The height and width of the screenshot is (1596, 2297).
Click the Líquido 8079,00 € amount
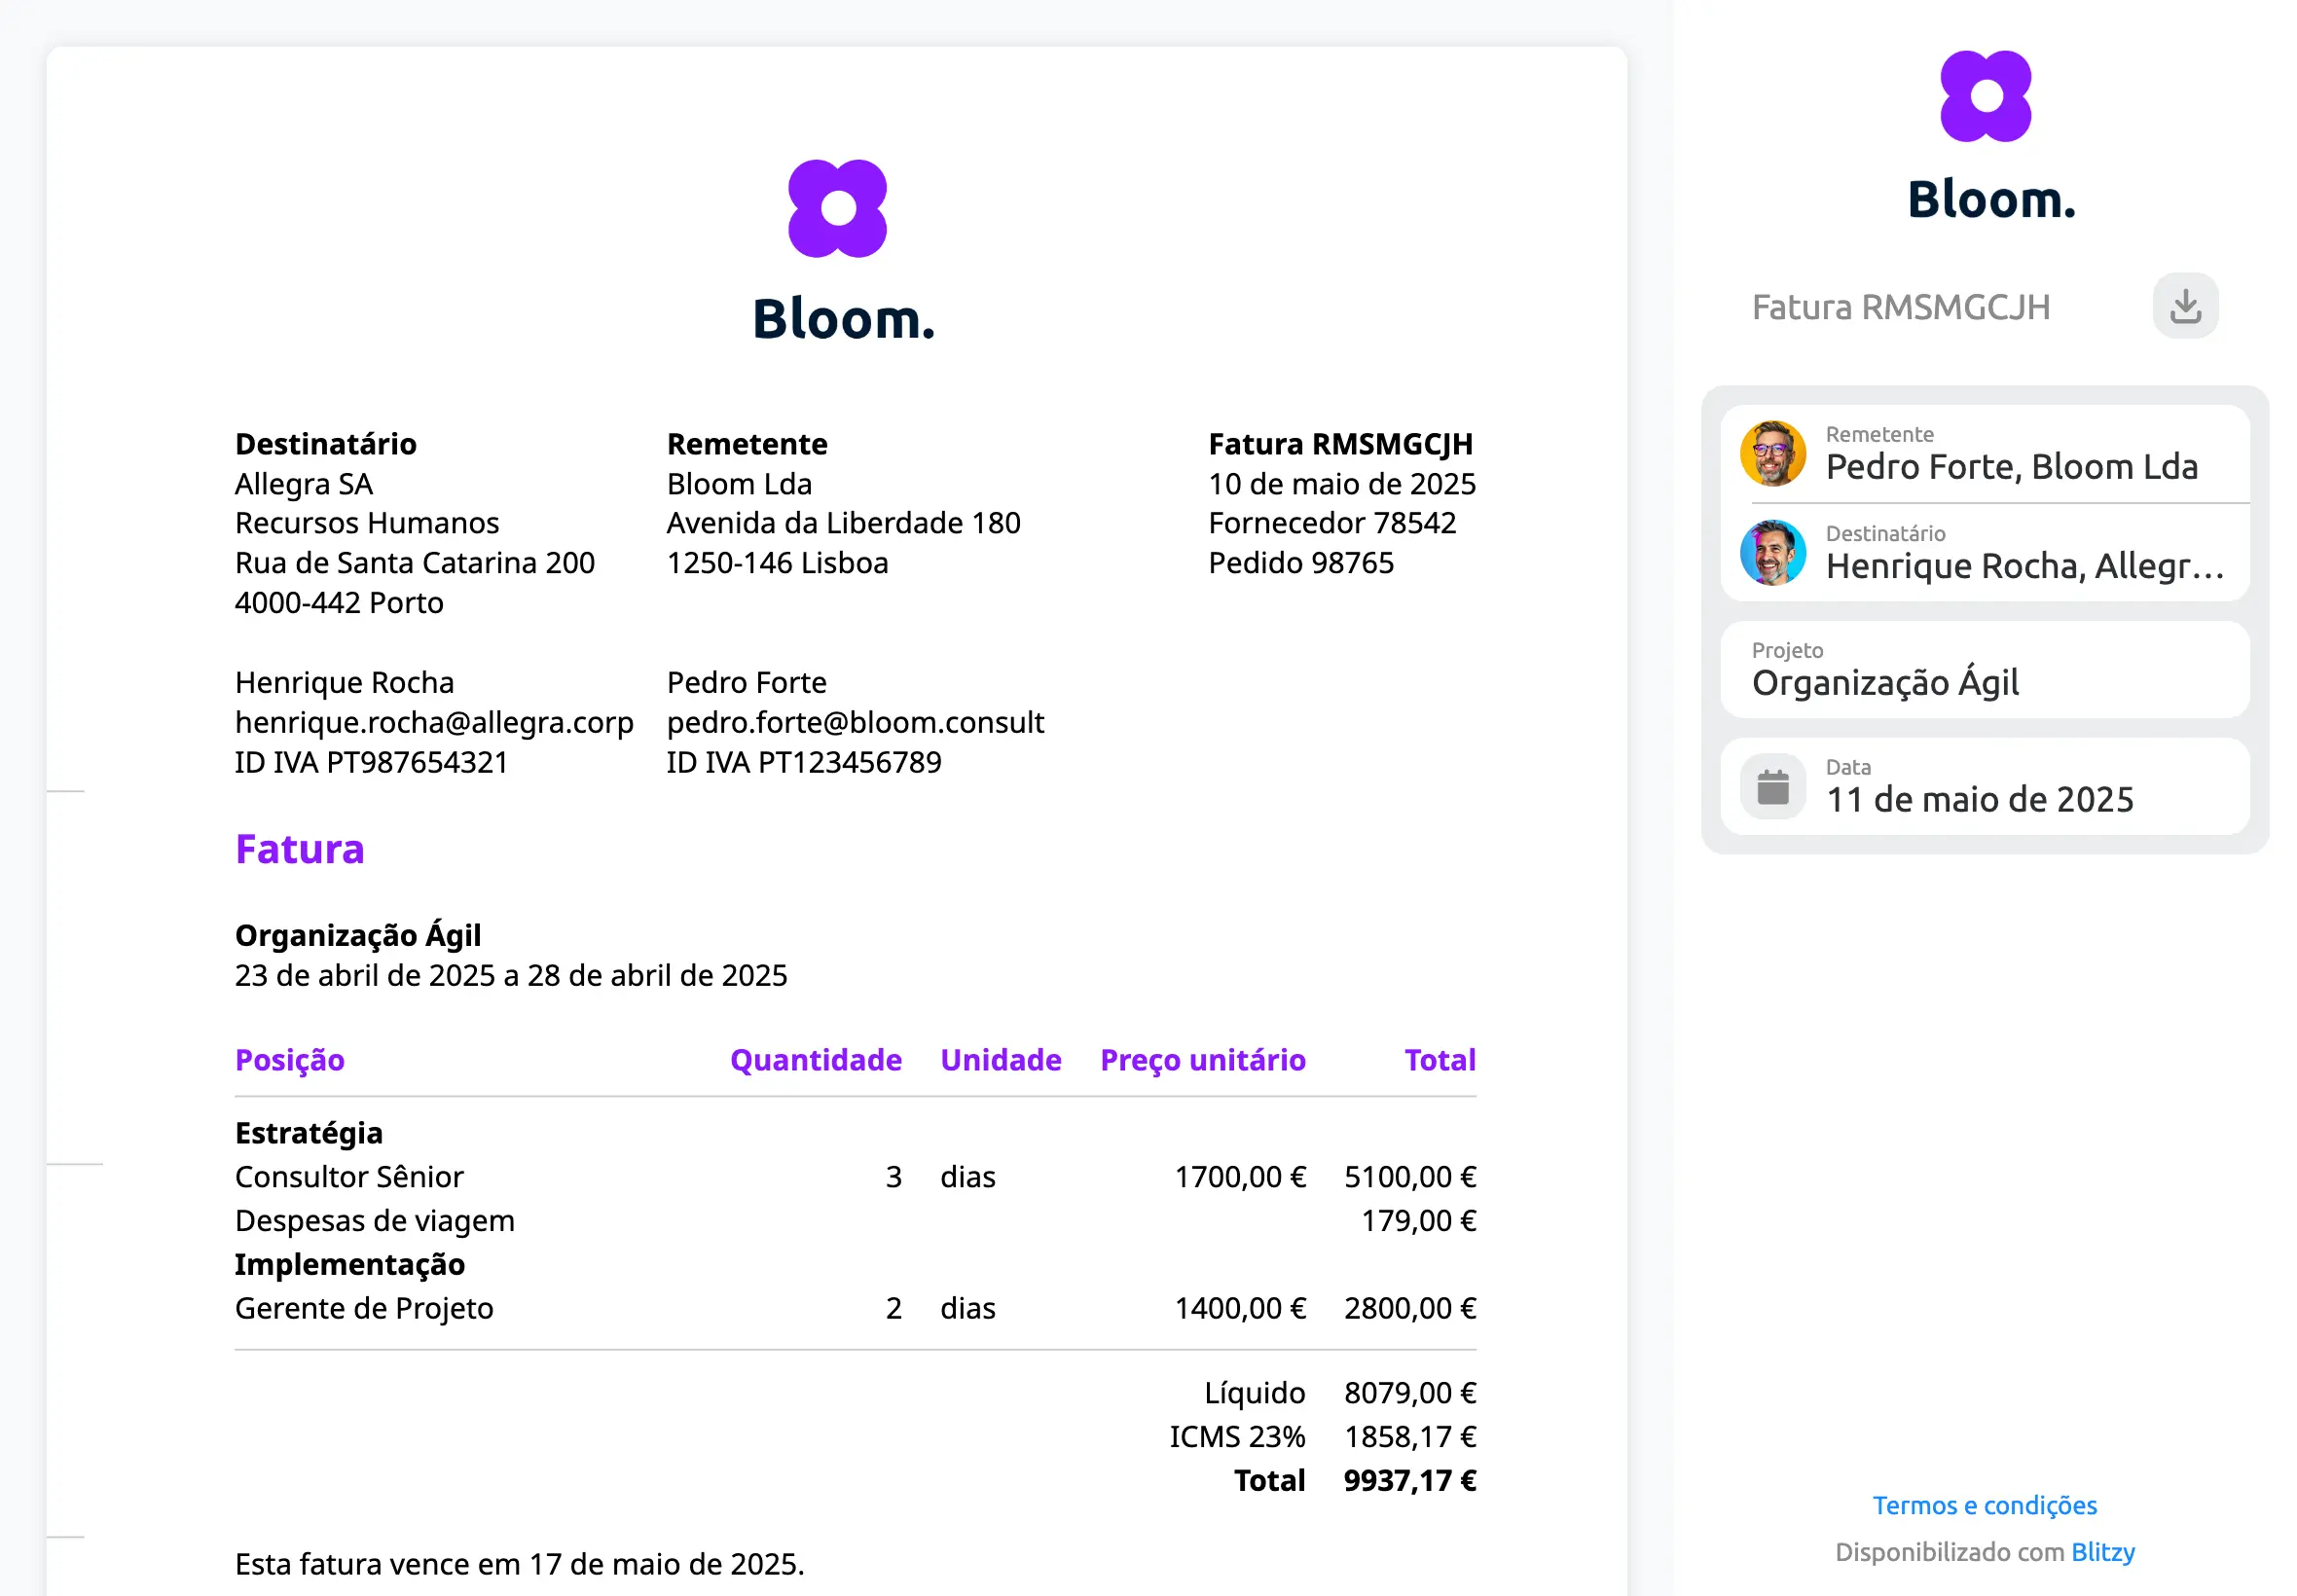coord(1408,1393)
